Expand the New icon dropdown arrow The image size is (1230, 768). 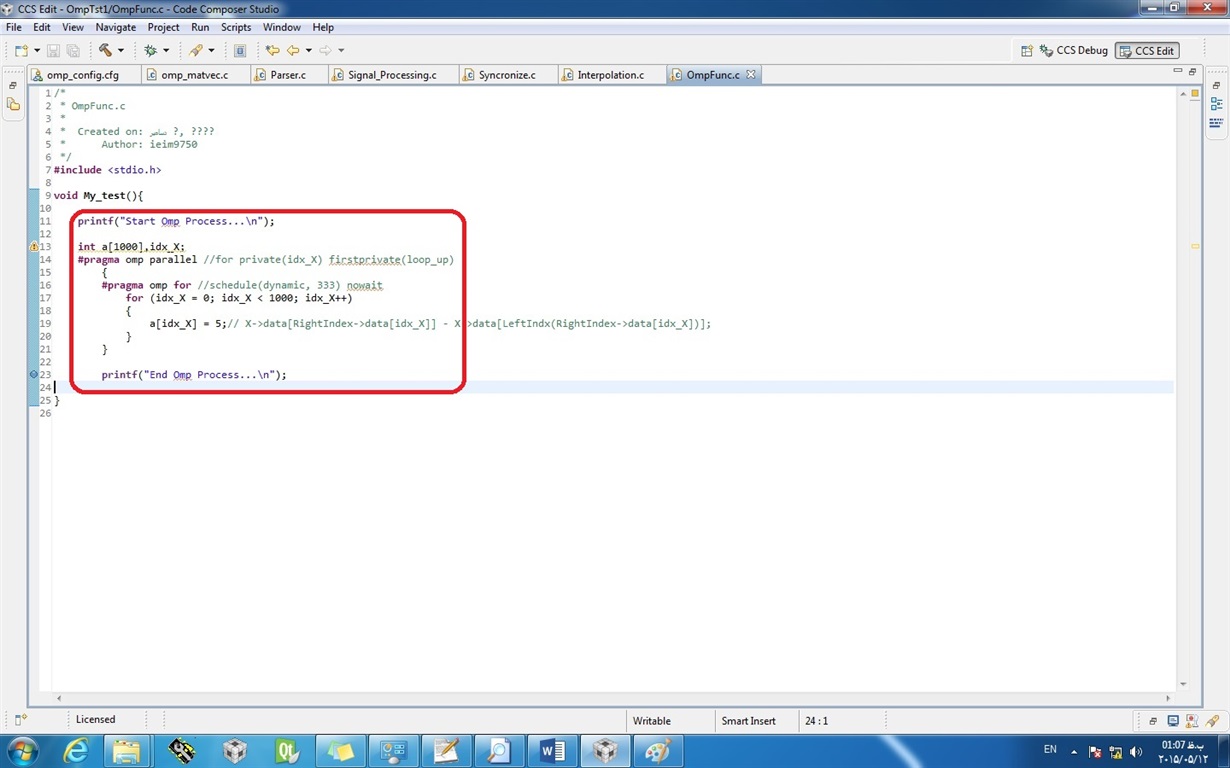(36, 50)
